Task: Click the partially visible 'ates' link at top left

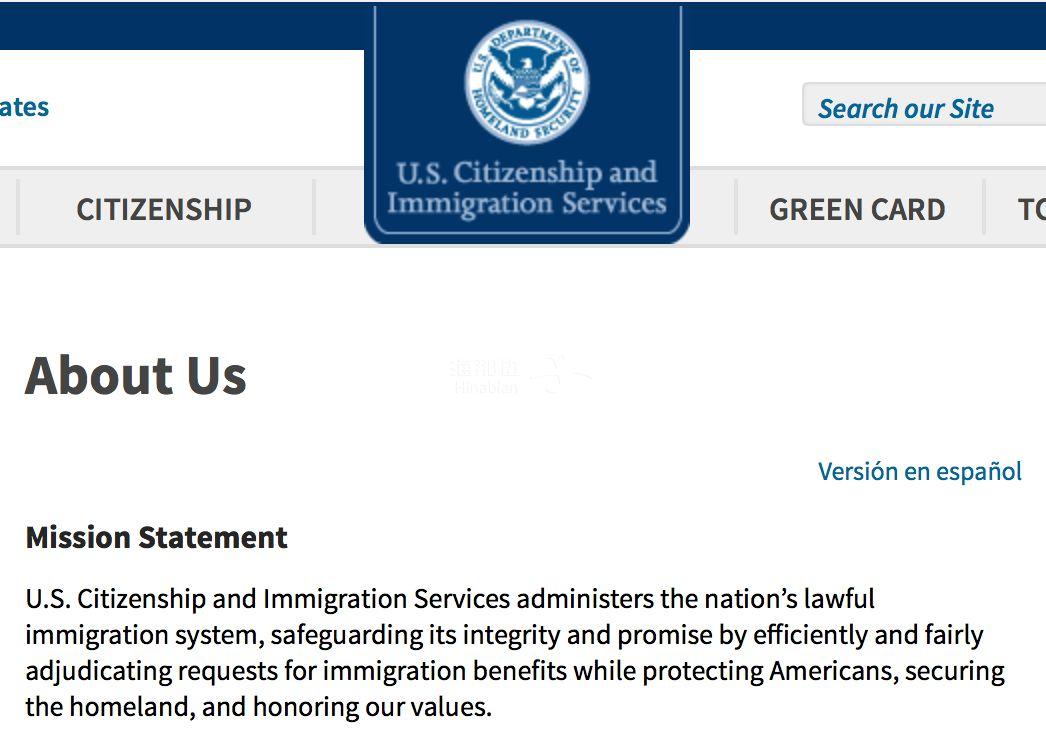Action: [24, 107]
